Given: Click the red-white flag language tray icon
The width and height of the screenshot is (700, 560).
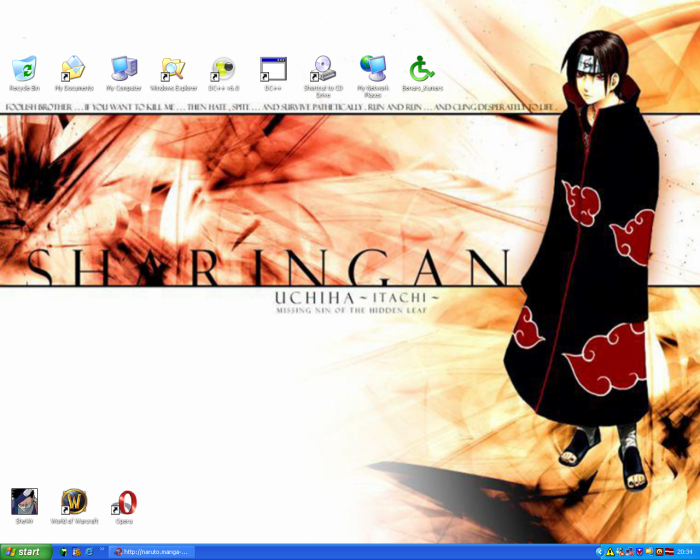Looking at the screenshot, I should (x=669, y=552).
